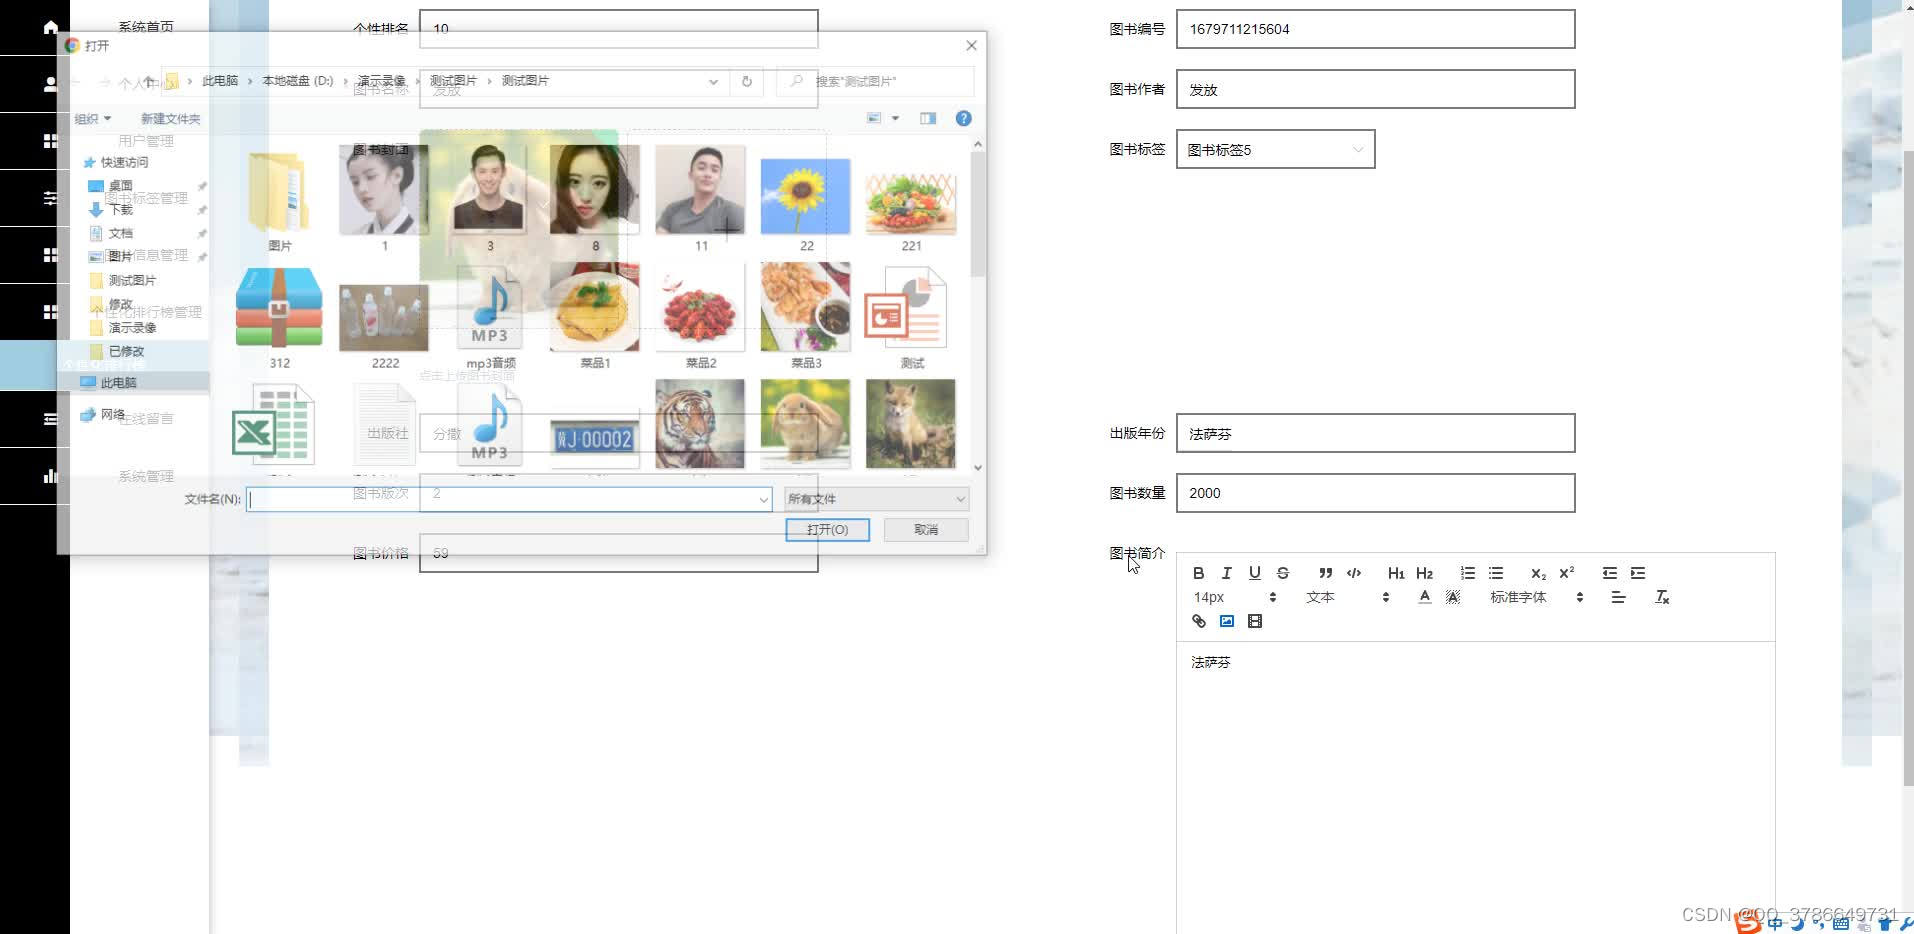
Task: Select 桌面 in the navigation tree
Action: point(121,186)
